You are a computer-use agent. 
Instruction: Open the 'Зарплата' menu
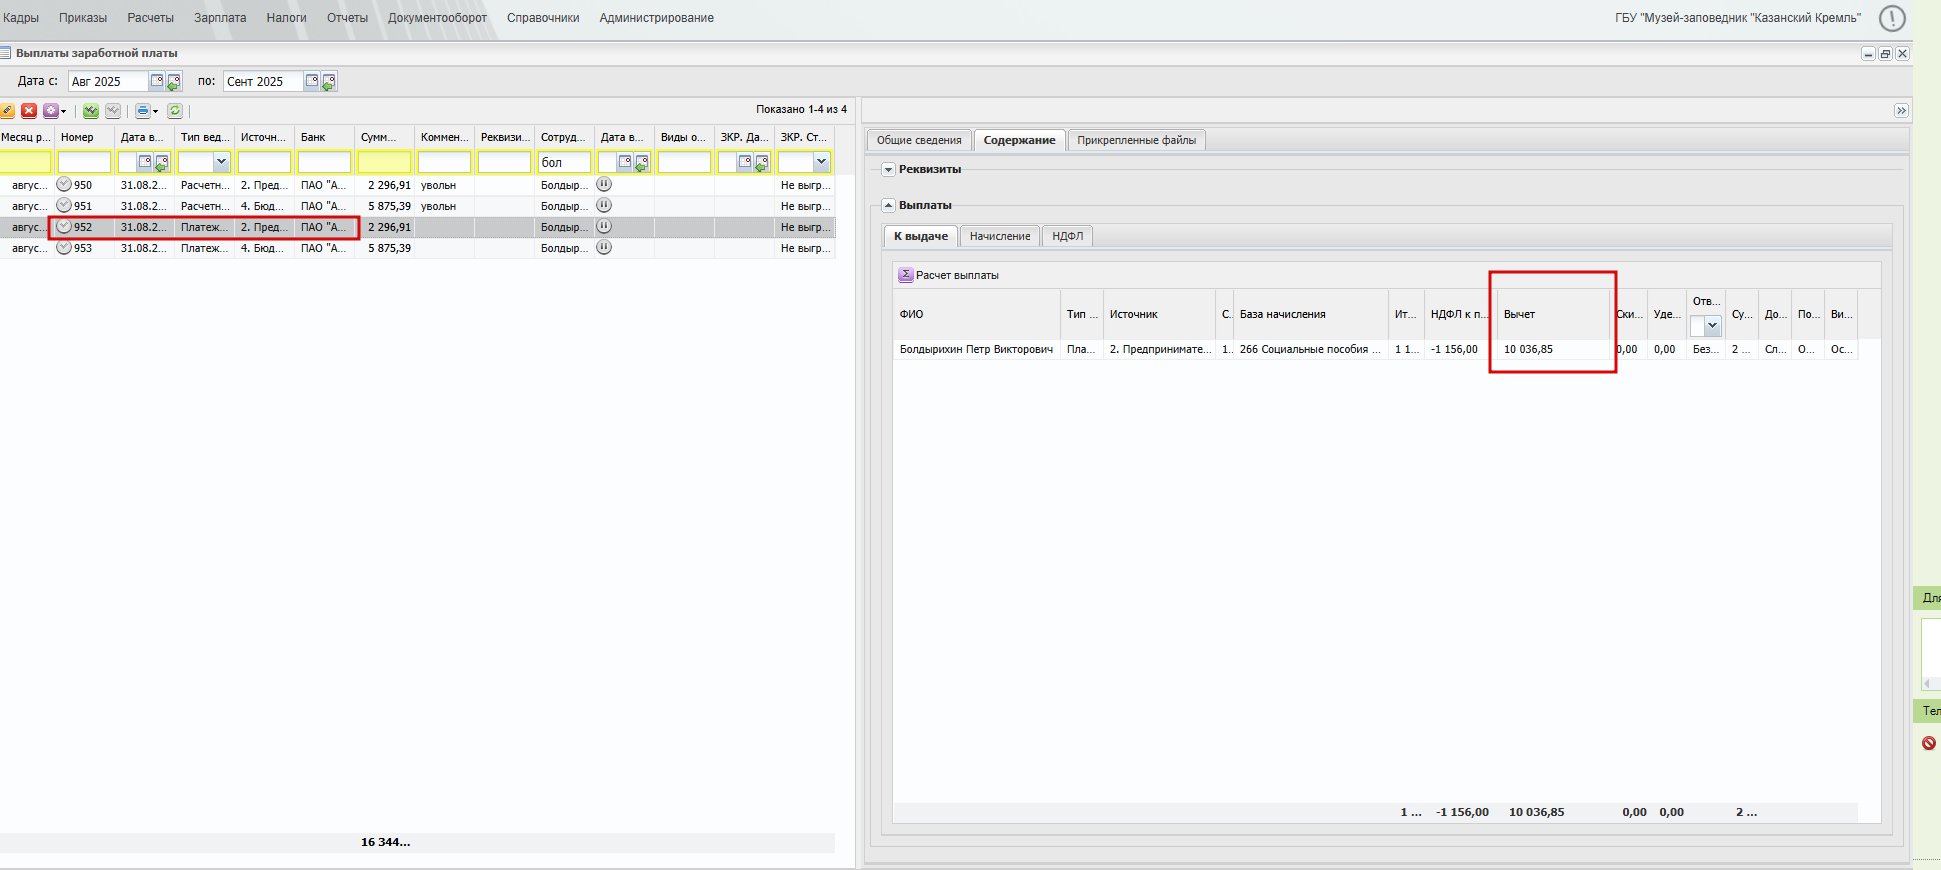point(220,18)
